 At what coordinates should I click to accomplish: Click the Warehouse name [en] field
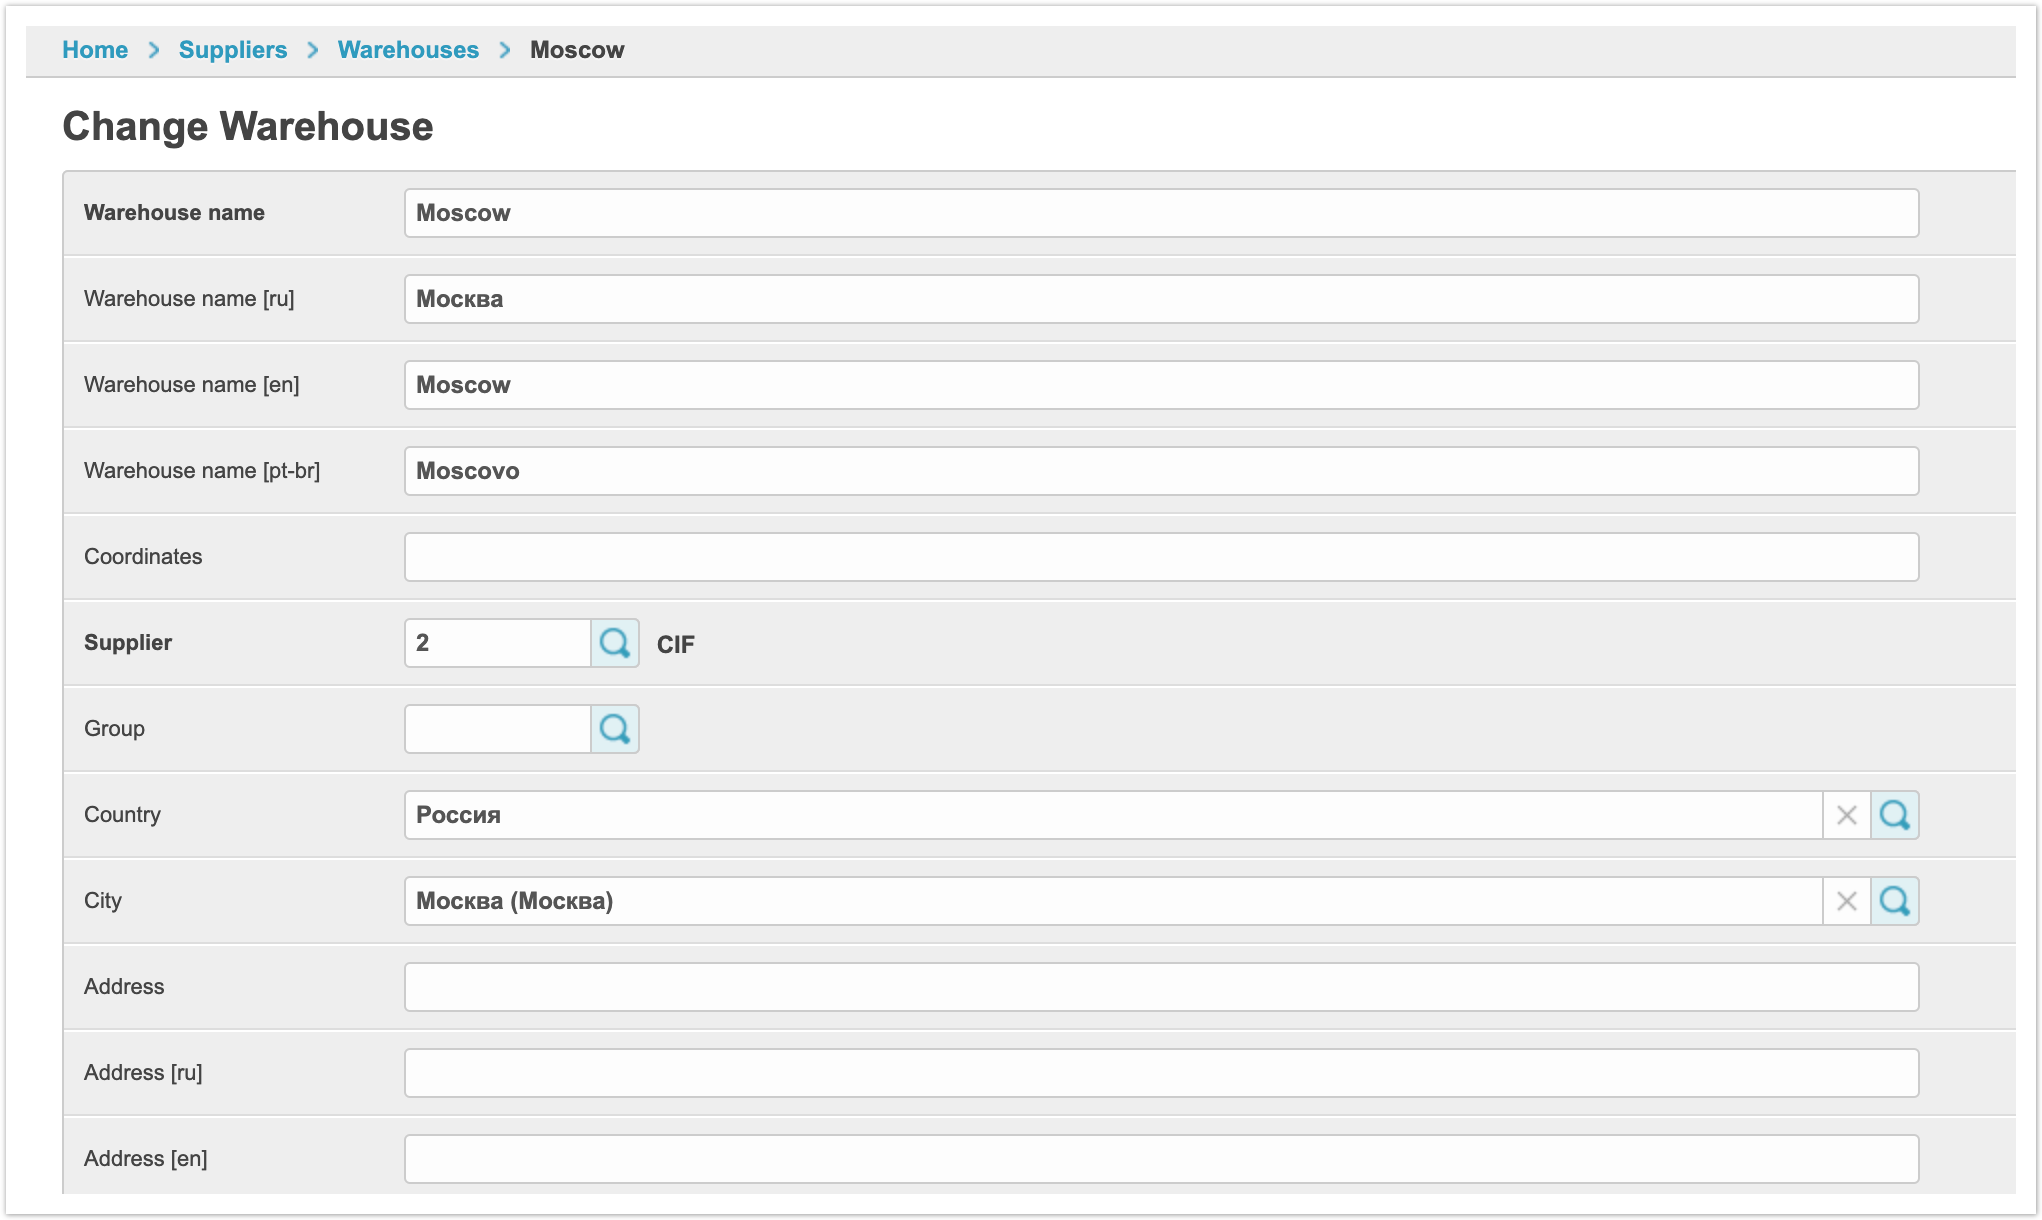pos(1160,385)
